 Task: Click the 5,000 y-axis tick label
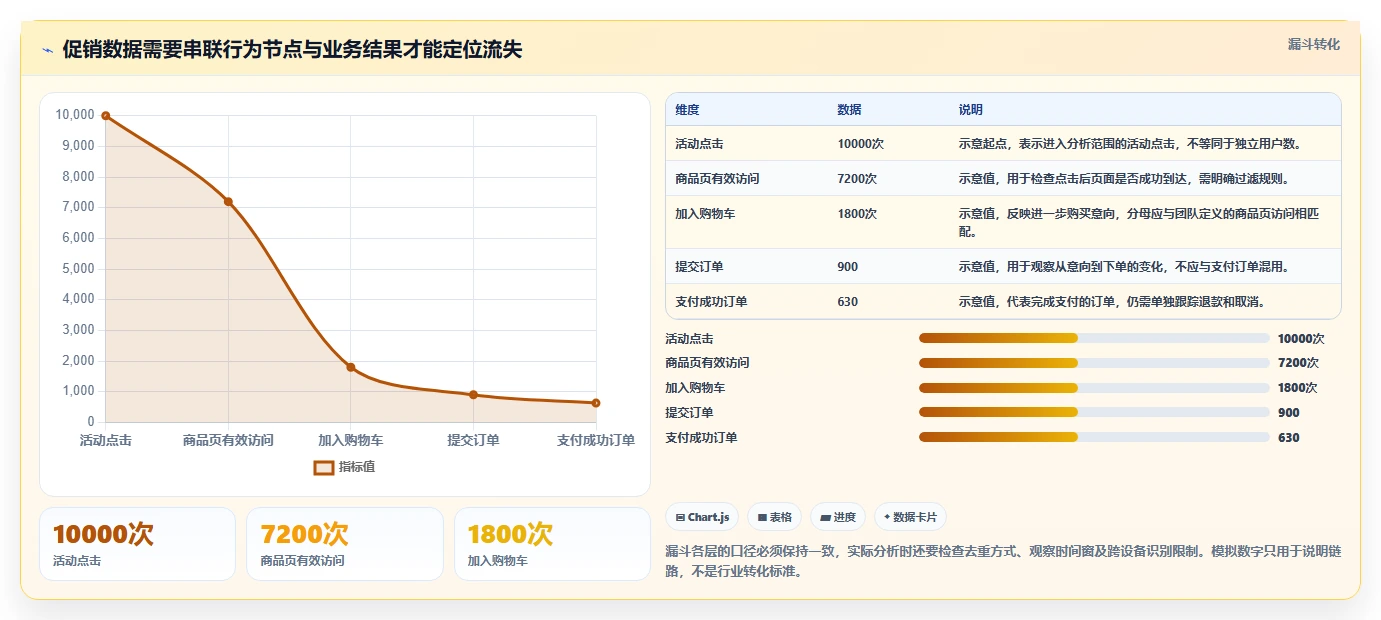pos(78,269)
